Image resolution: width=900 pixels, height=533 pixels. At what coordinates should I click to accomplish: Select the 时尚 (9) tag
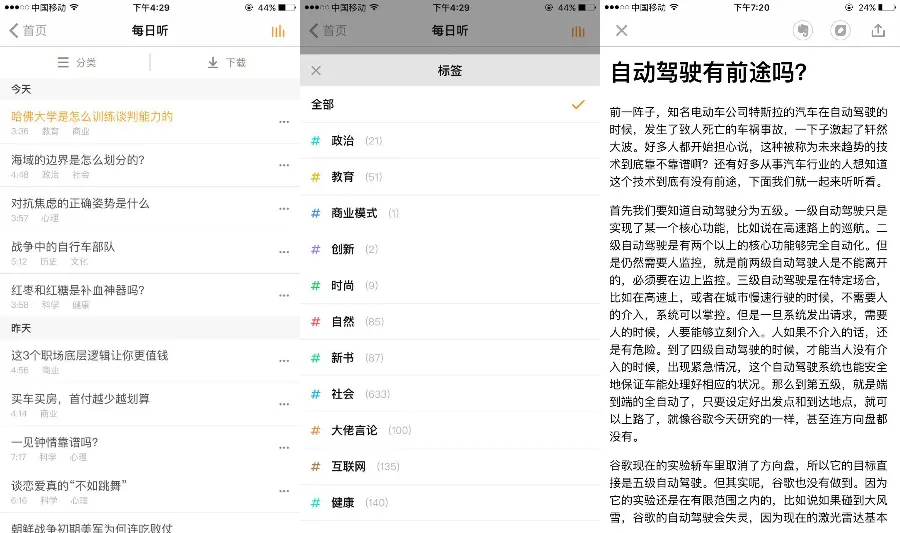click(450, 285)
